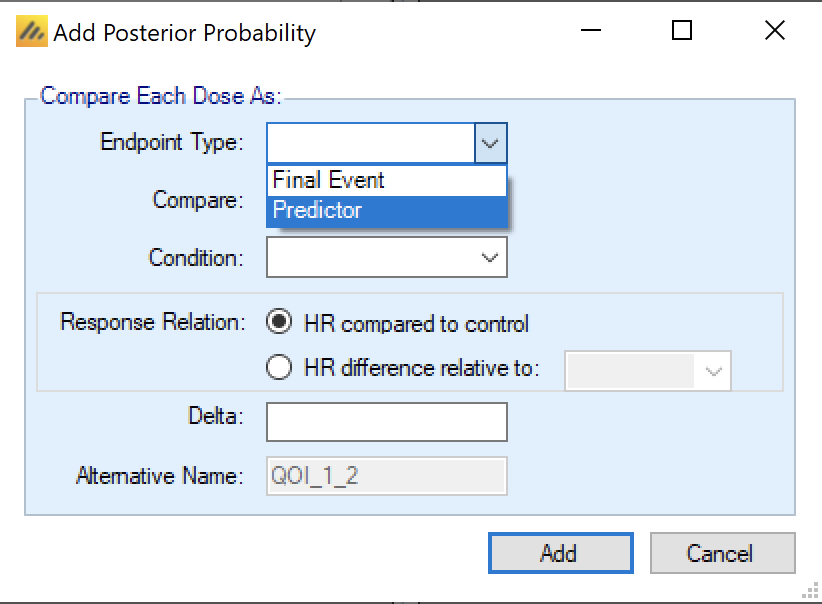822x604 pixels.
Task: Enable HR difference relative to option
Action: point(280,368)
